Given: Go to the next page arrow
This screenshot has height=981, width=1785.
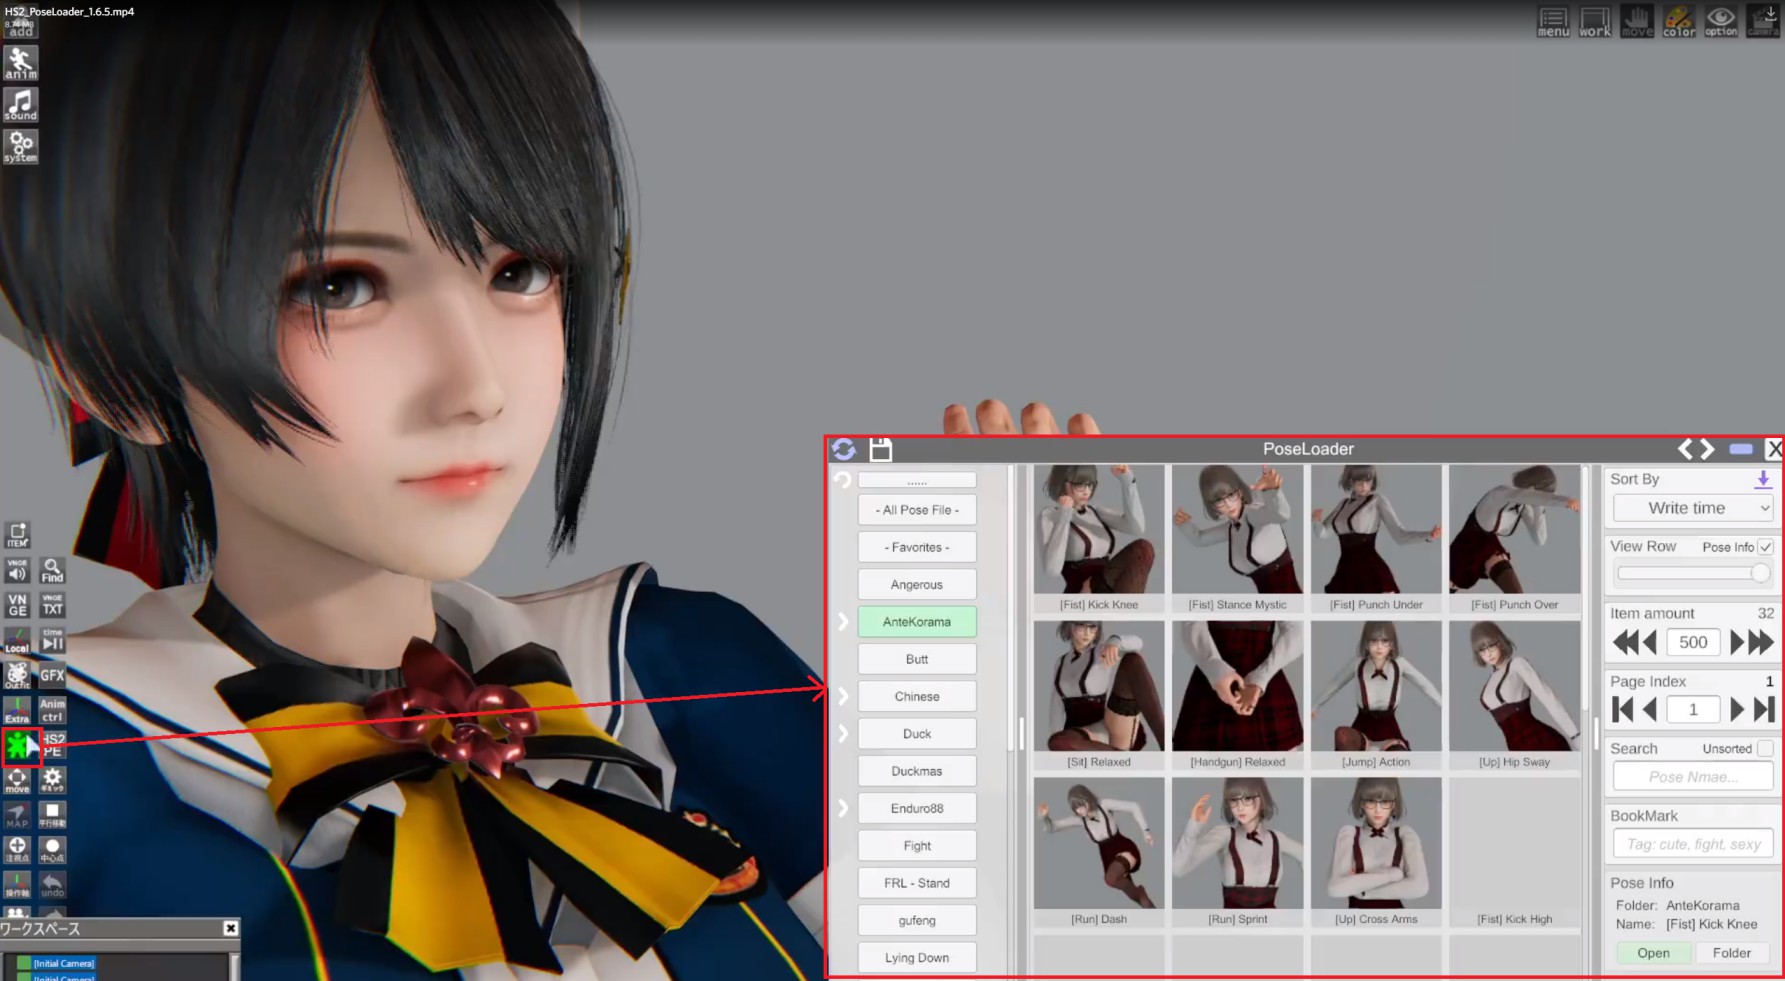Looking at the screenshot, I should (1737, 709).
